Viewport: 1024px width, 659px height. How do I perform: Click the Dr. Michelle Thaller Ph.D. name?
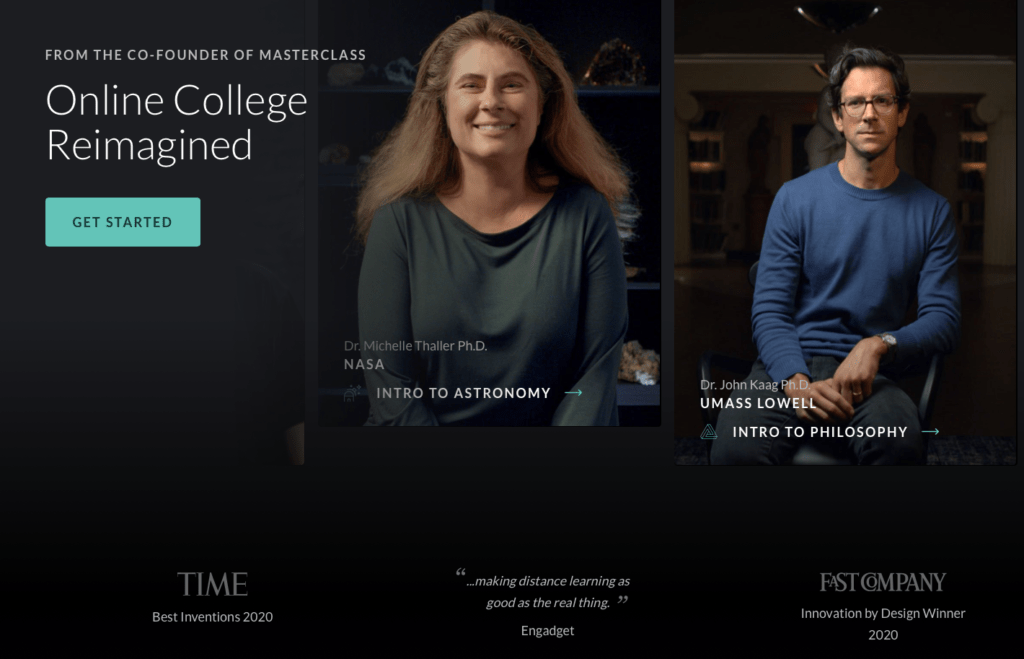(415, 346)
